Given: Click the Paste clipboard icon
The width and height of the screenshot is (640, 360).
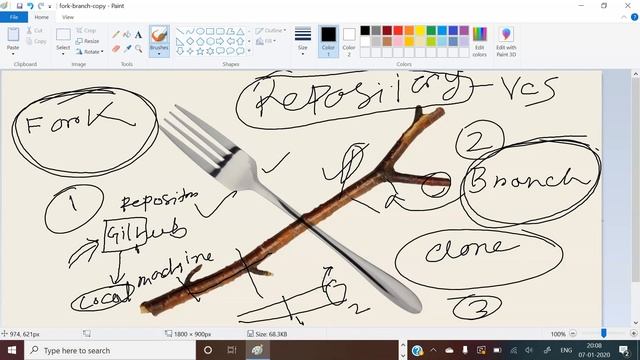Looking at the screenshot, I should tap(13, 35).
